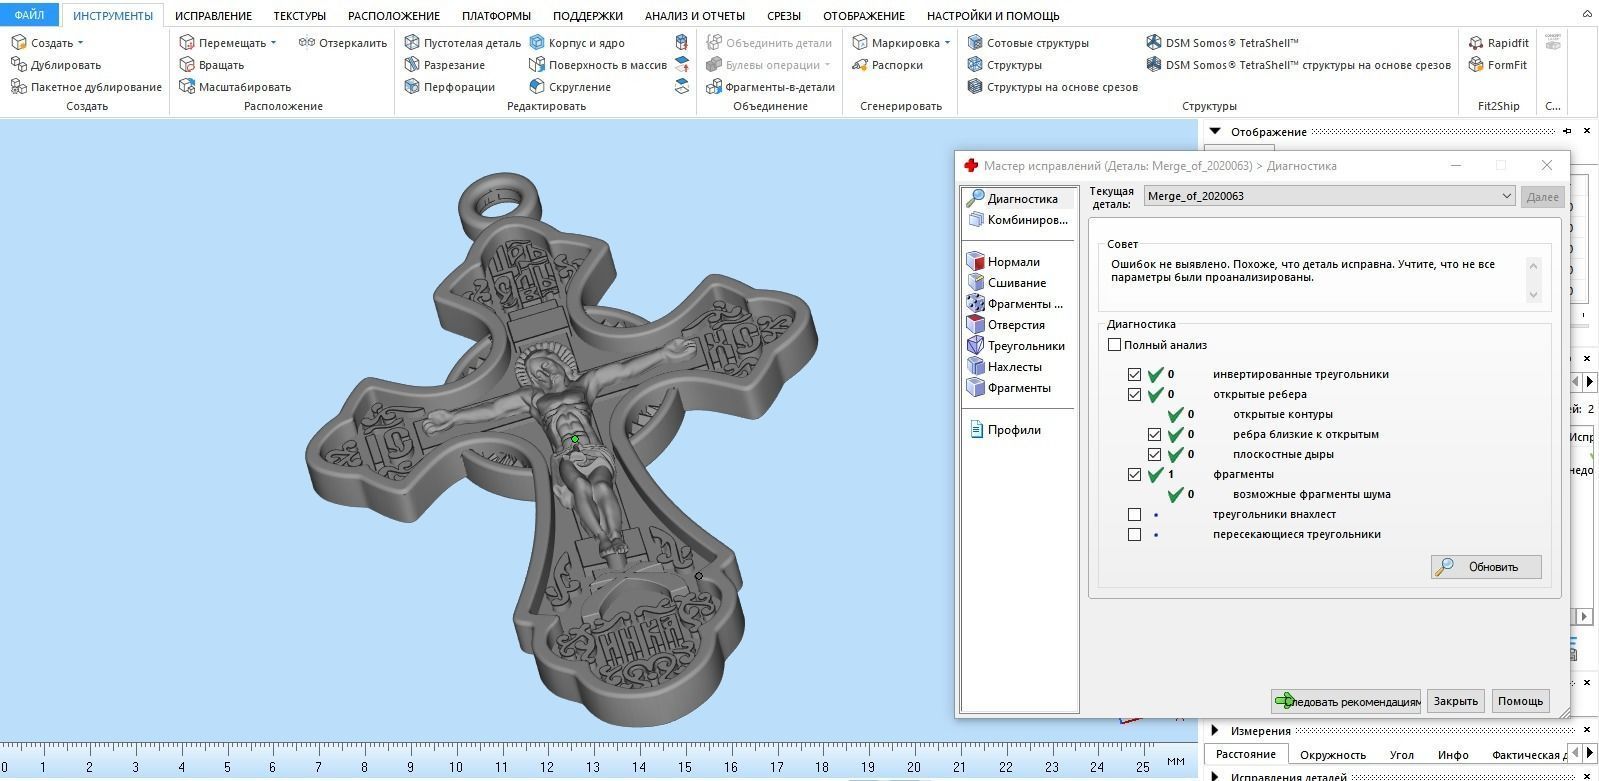Viewport: 1599px width, 781px height.
Task: Click the Структуры tool
Action: 1004,65
